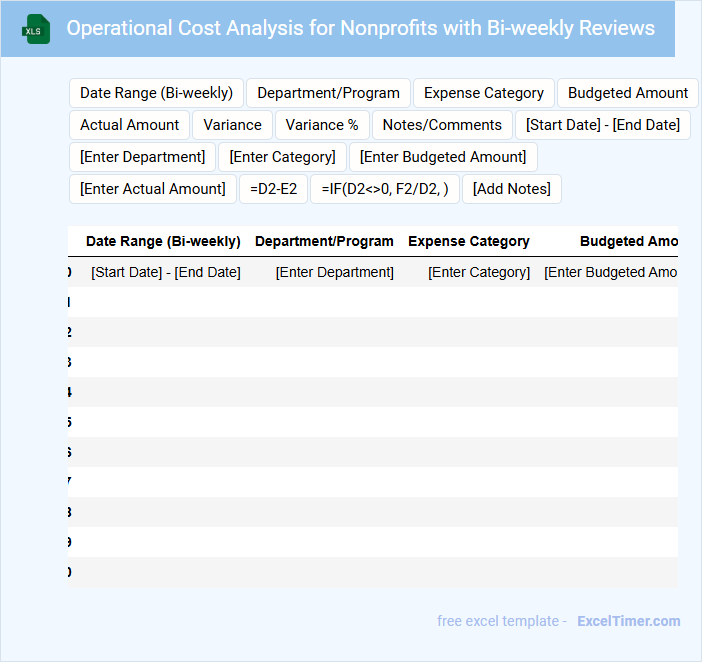The image size is (702, 662).
Task: Select the '[Enter Category]' placeholder tag
Action: 283,157
